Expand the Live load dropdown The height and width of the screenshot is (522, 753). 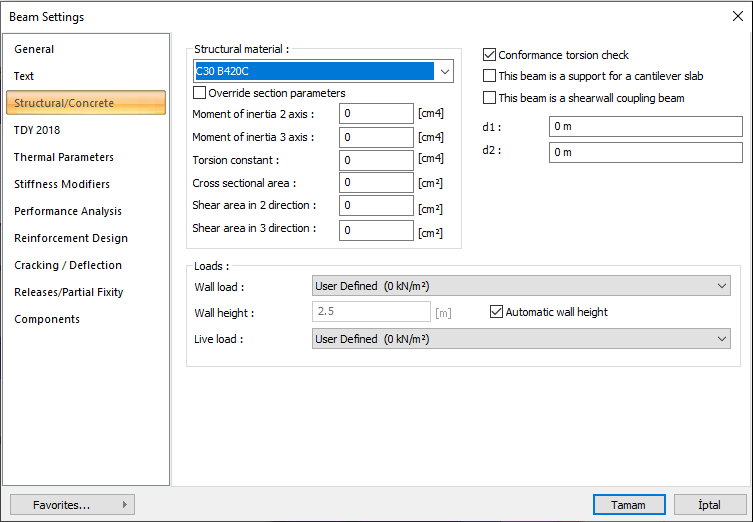tap(723, 340)
